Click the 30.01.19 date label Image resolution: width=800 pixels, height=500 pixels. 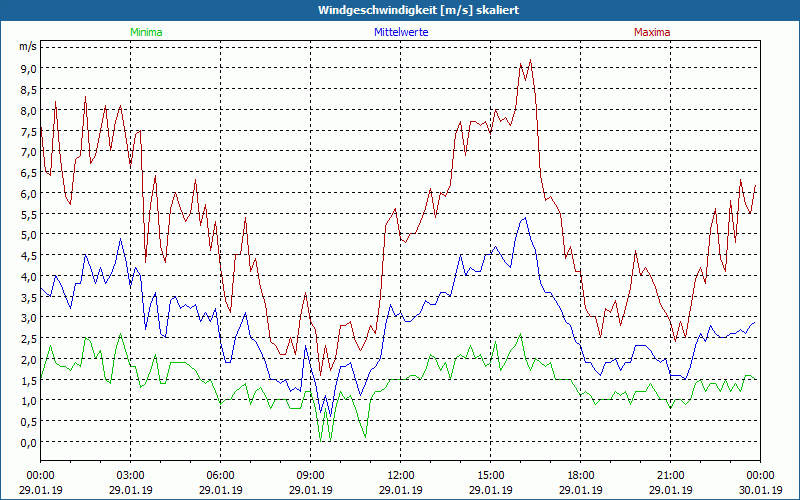coord(760,490)
